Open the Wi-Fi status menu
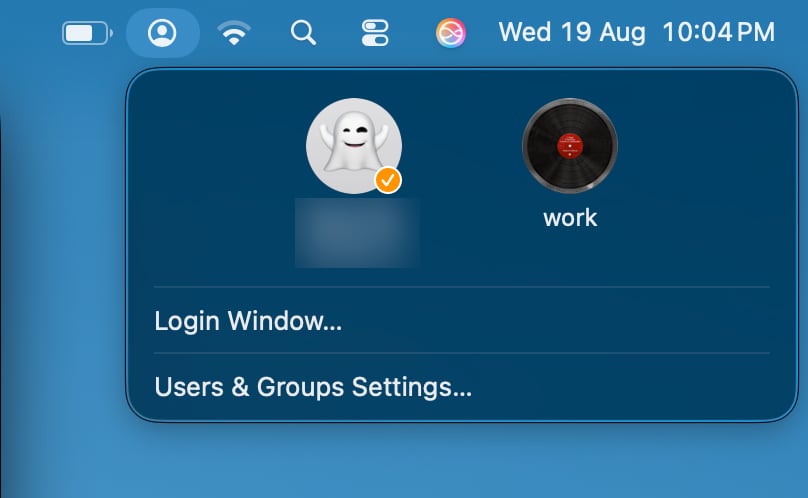 click(x=234, y=33)
